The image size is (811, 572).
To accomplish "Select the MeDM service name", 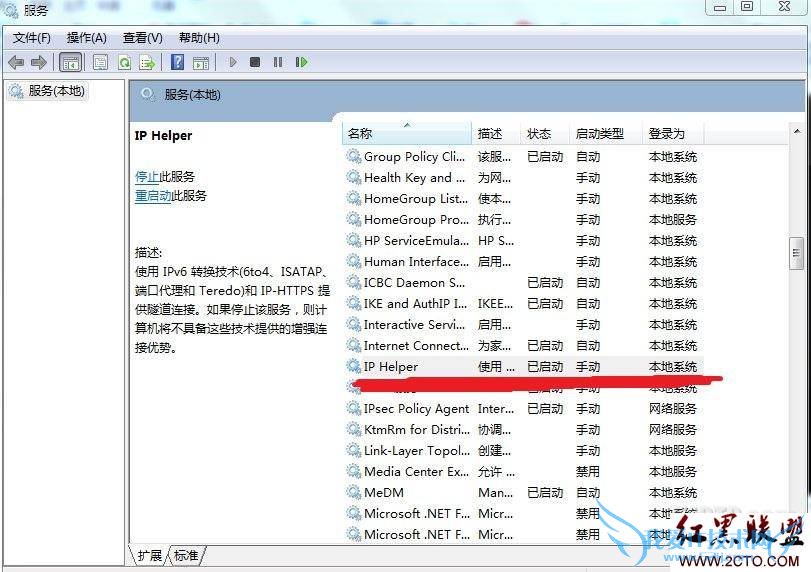I will pyautogui.click(x=384, y=493).
